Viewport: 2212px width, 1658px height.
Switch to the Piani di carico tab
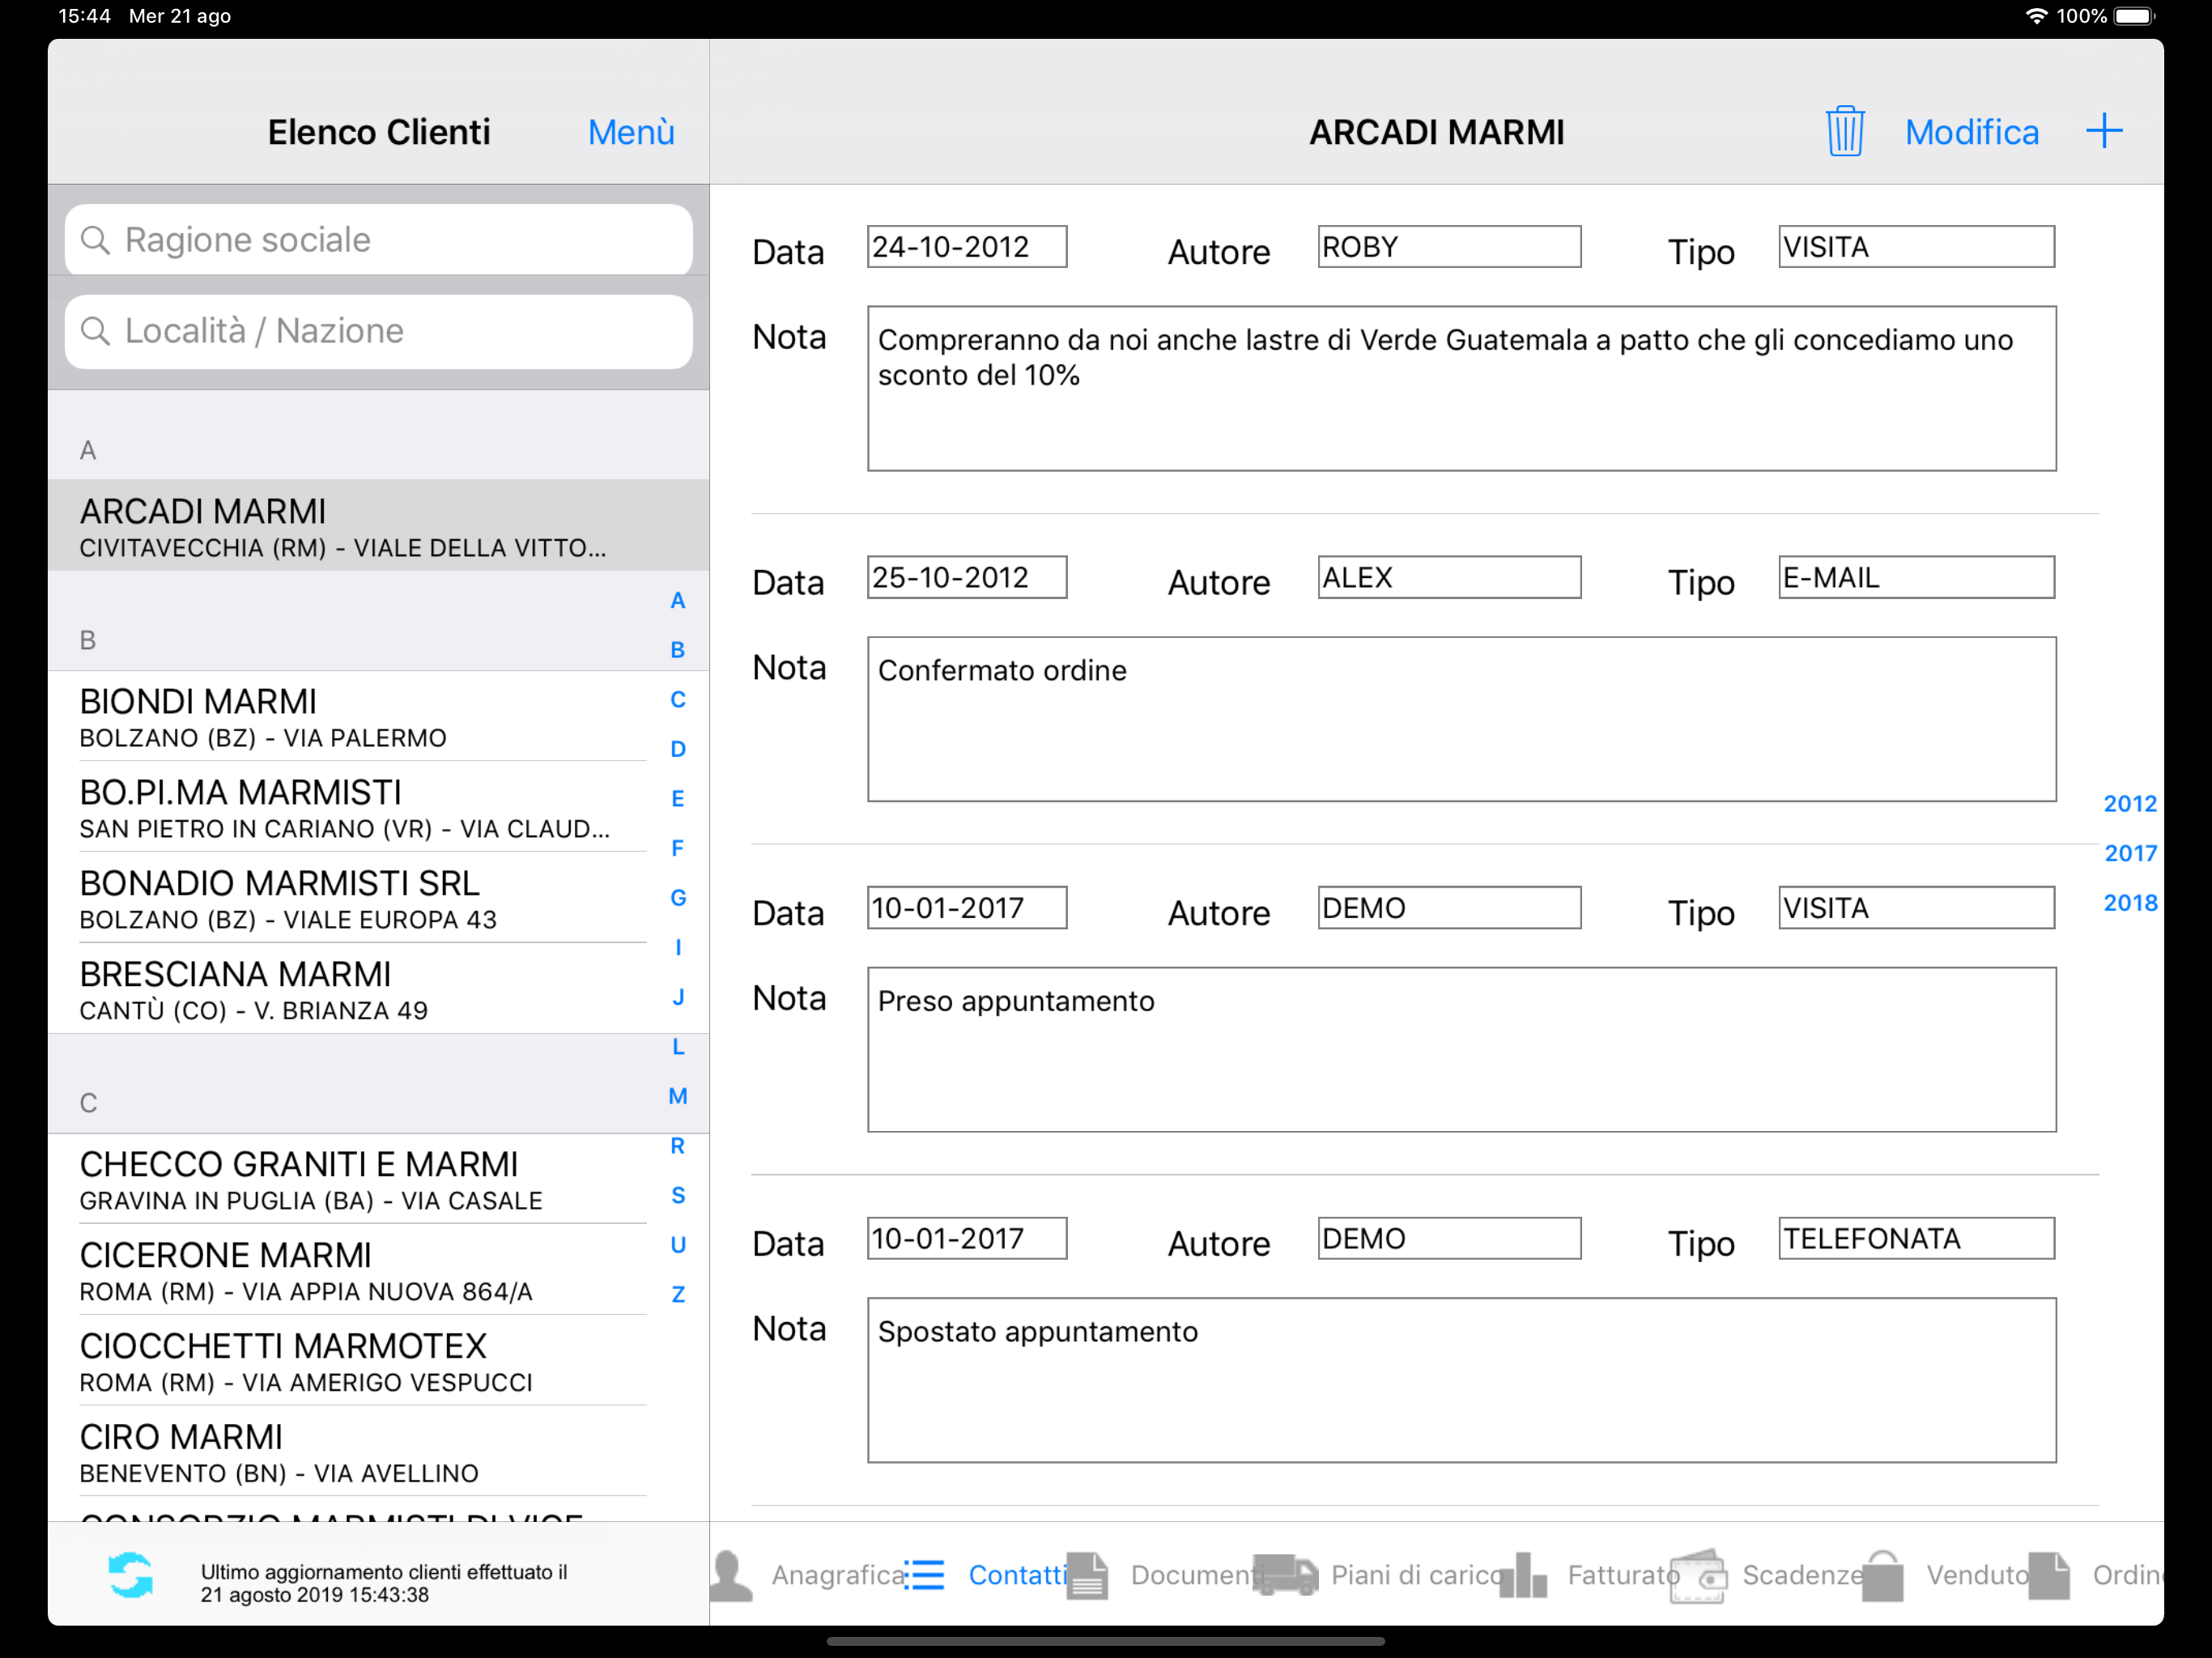[x=1418, y=1575]
